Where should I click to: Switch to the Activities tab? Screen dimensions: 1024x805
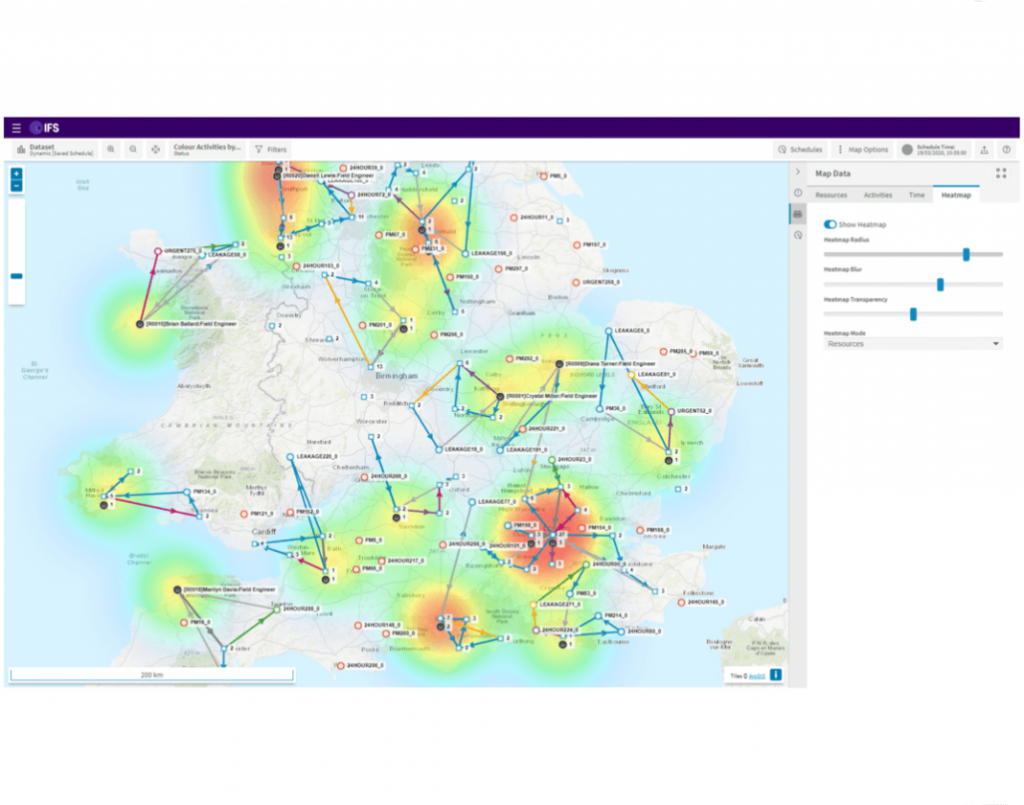[x=878, y=195]
